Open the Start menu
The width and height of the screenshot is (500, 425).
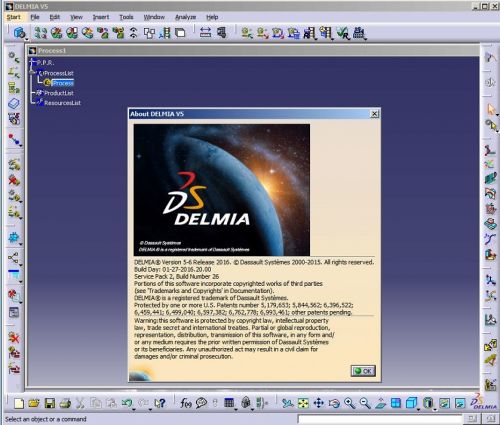click(14, 17)
